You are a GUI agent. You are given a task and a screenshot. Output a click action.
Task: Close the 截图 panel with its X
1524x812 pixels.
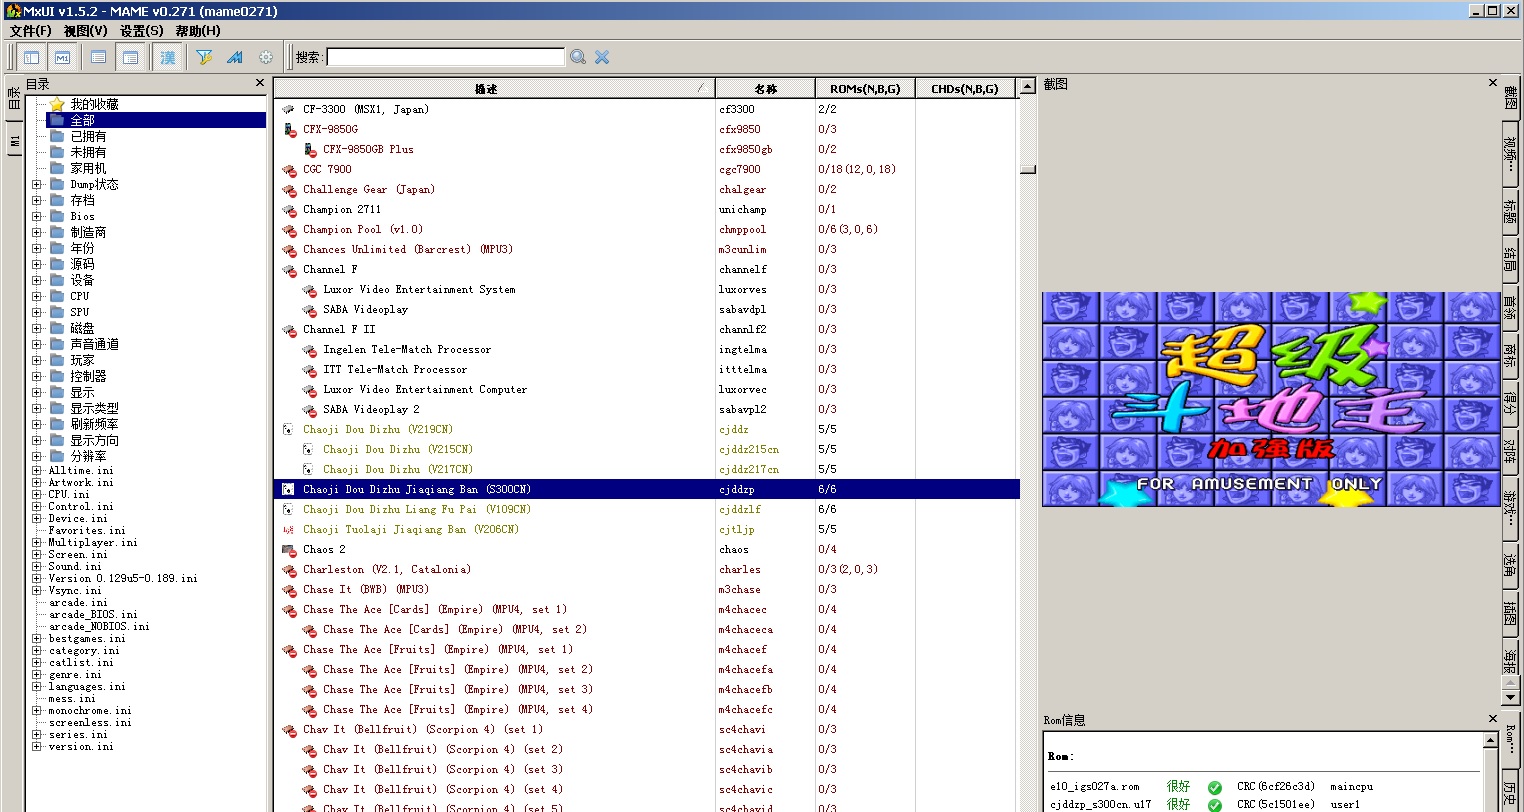(x=1493, y=83)
